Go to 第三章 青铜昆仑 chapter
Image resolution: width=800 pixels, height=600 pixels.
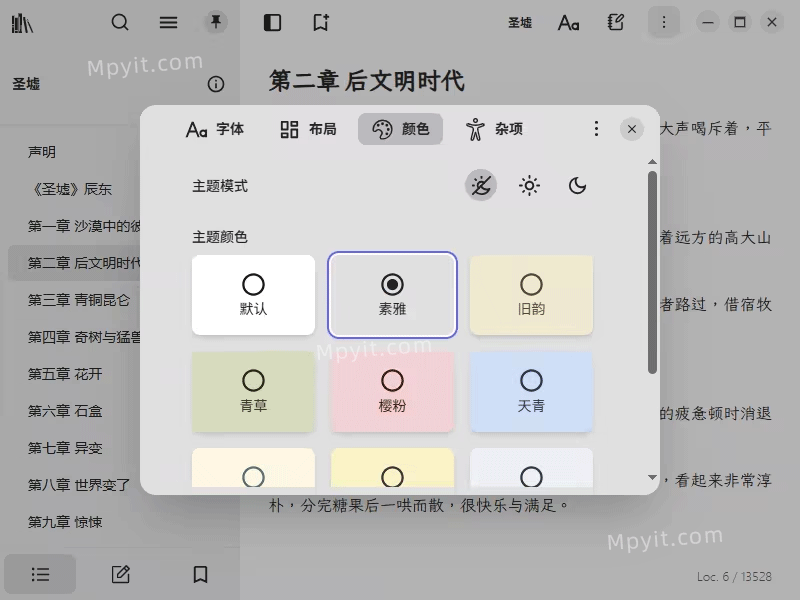[79, 300]
